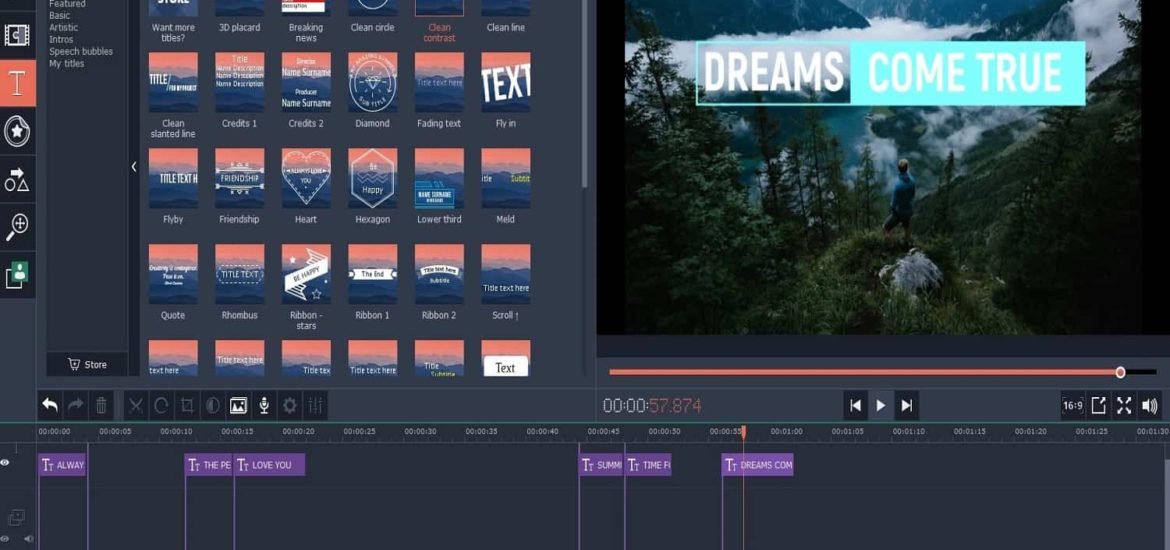Select the My titles category
This screenshot has height=550, width=1170.
coord(66,63)
